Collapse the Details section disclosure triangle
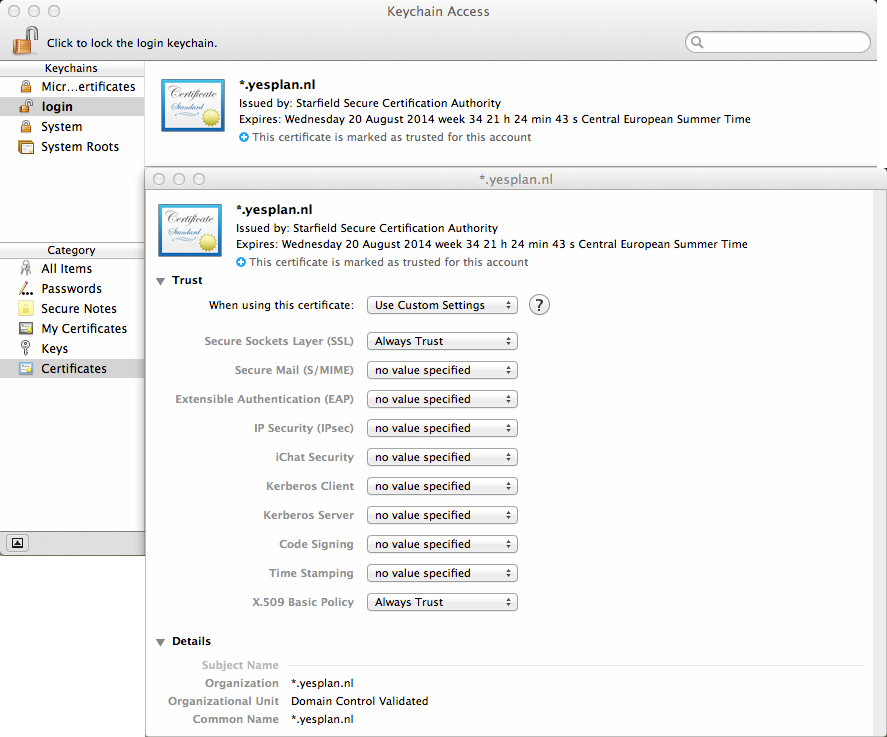The height and width of the screenshot is (737, 887). [160, 642]
